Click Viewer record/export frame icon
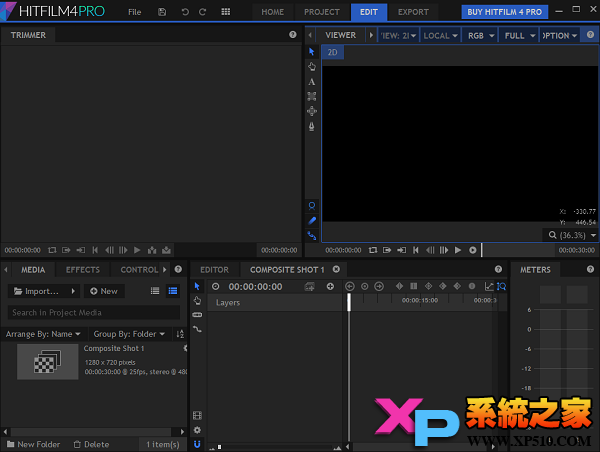Viewport: 600px width, 452px height. tap(473, 250)
